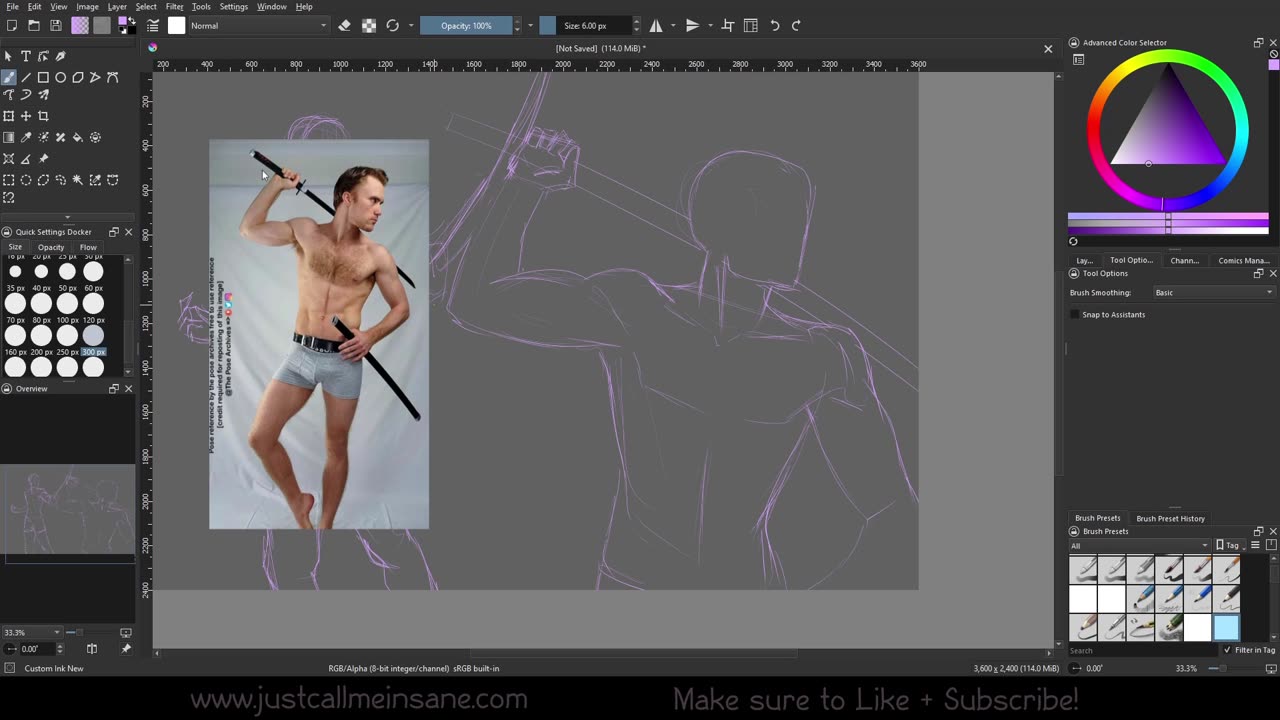The image size is (1280, 720).
Task: Switch to the Comics Manager tab
Action: point(1243,260)
